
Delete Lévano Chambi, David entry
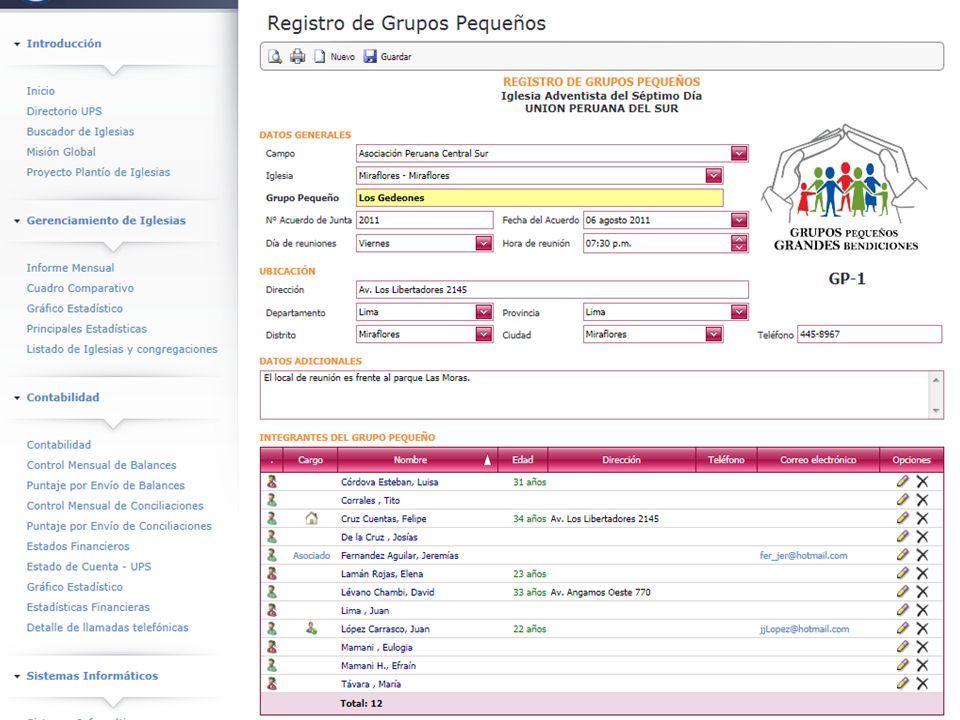922,592
